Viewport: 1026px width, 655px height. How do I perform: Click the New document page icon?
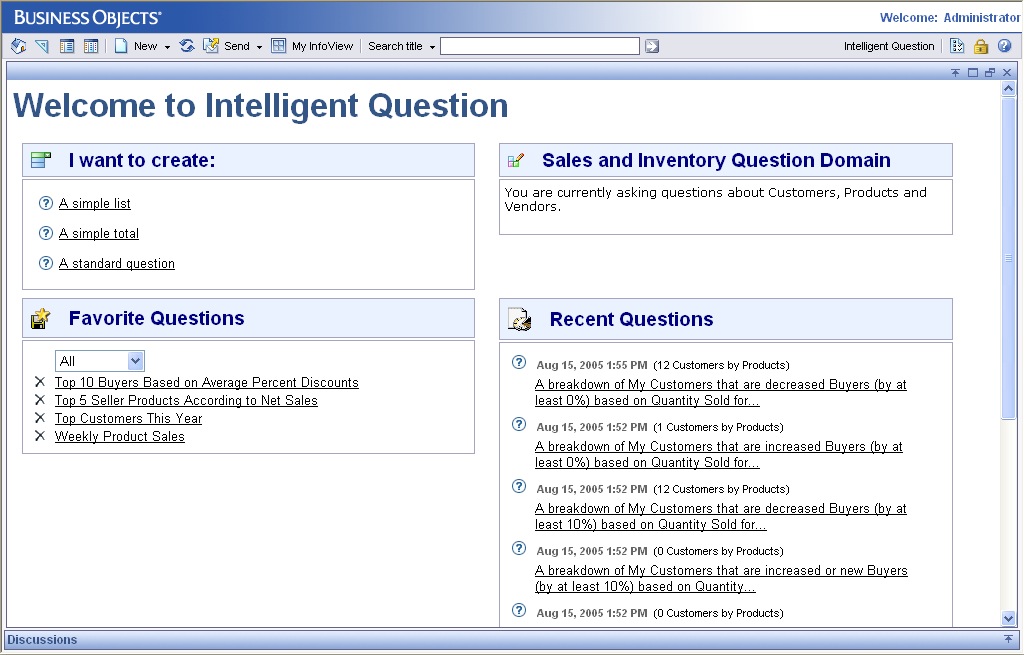tap(120, 46)
